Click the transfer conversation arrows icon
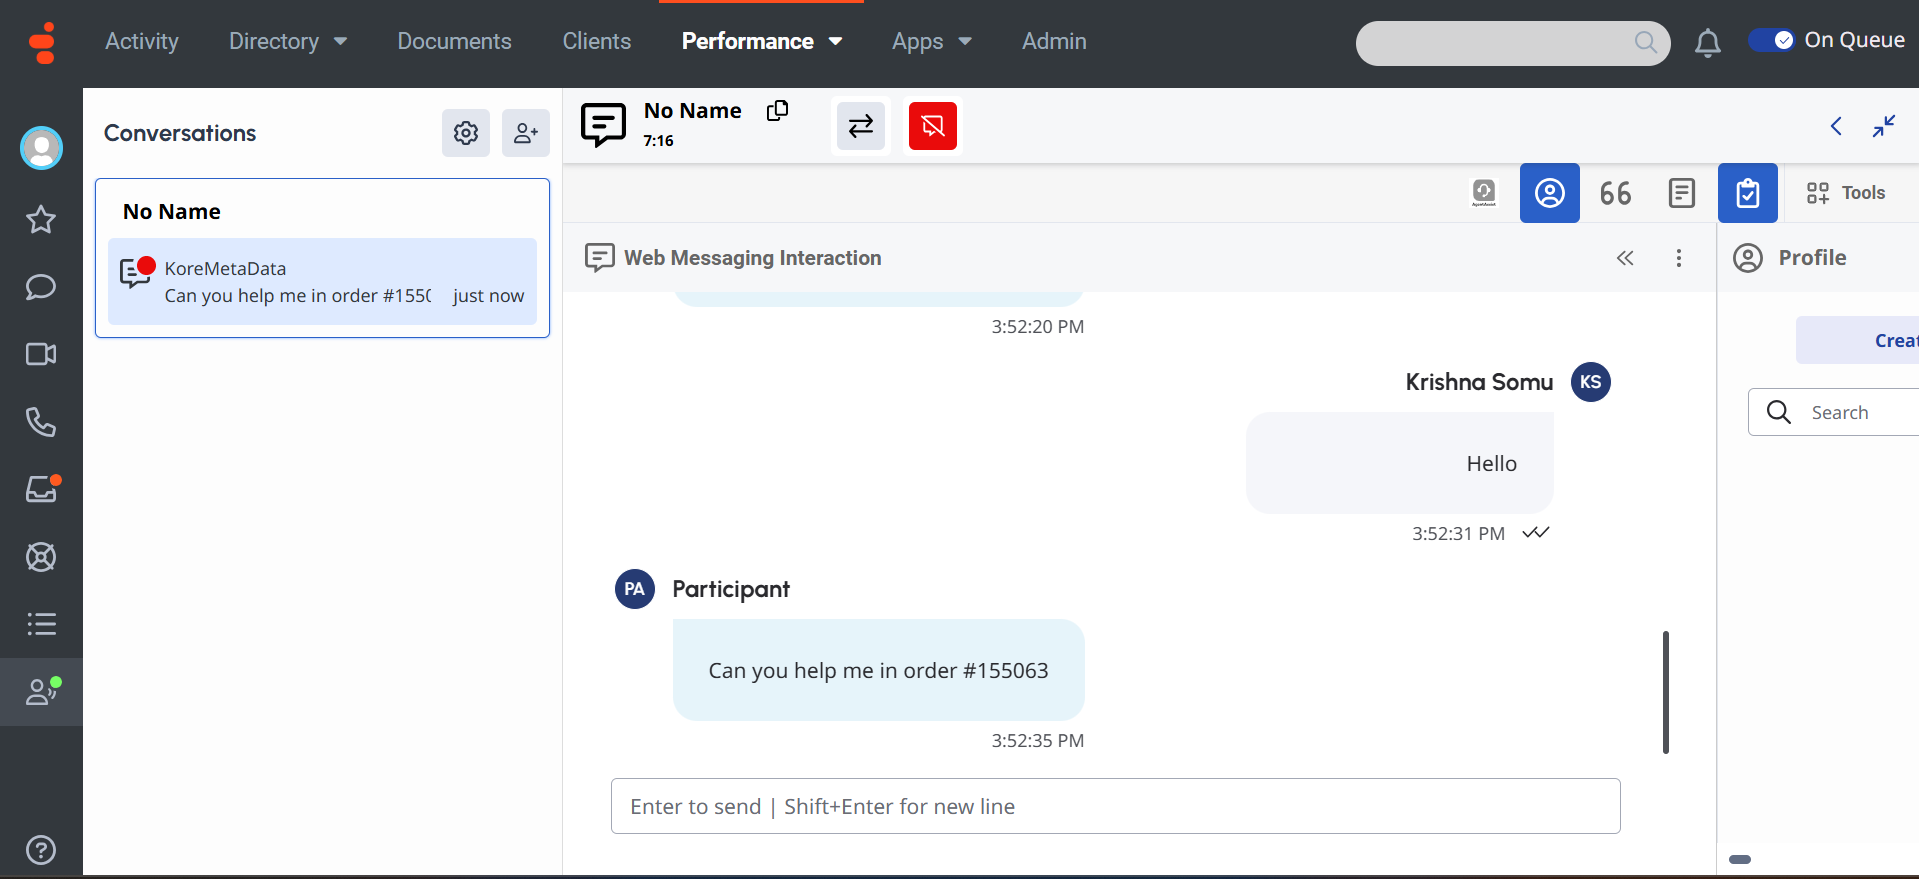 (861, 126)
